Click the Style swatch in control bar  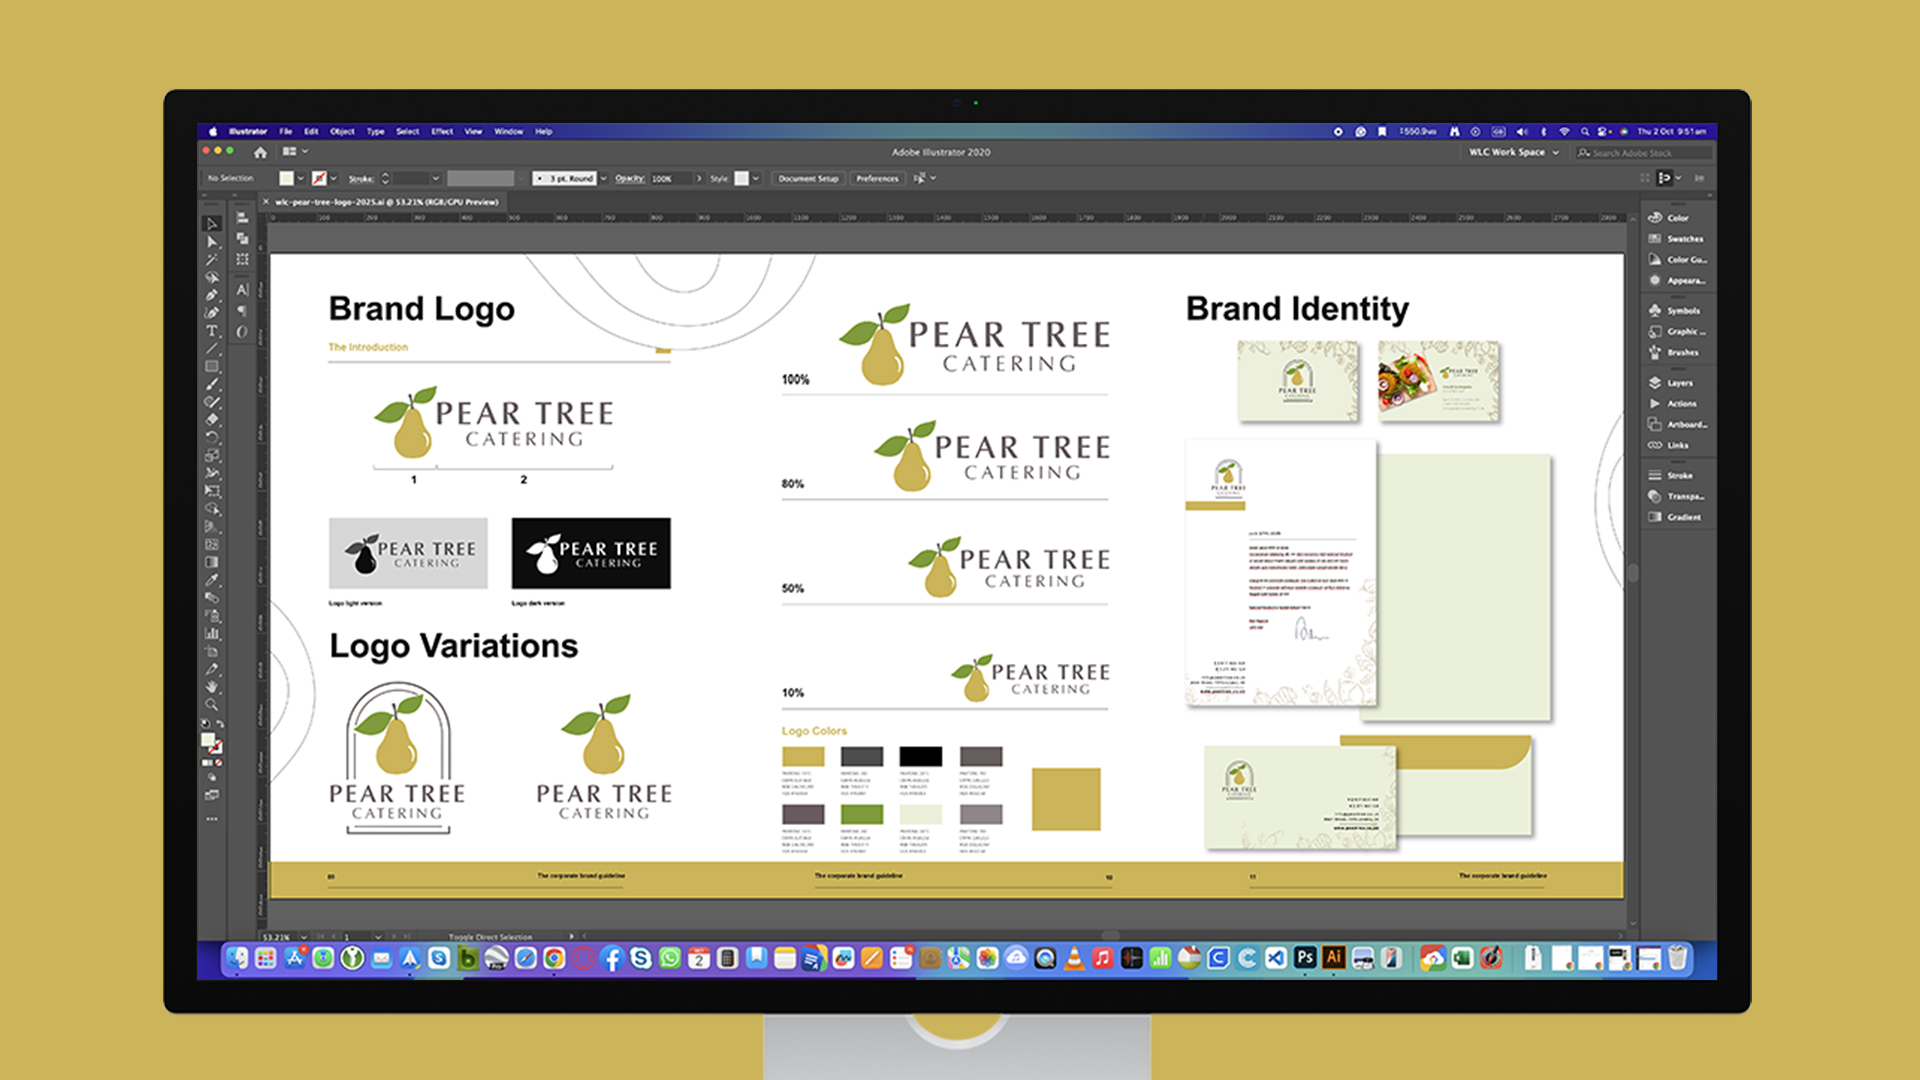tap(742, 178)
